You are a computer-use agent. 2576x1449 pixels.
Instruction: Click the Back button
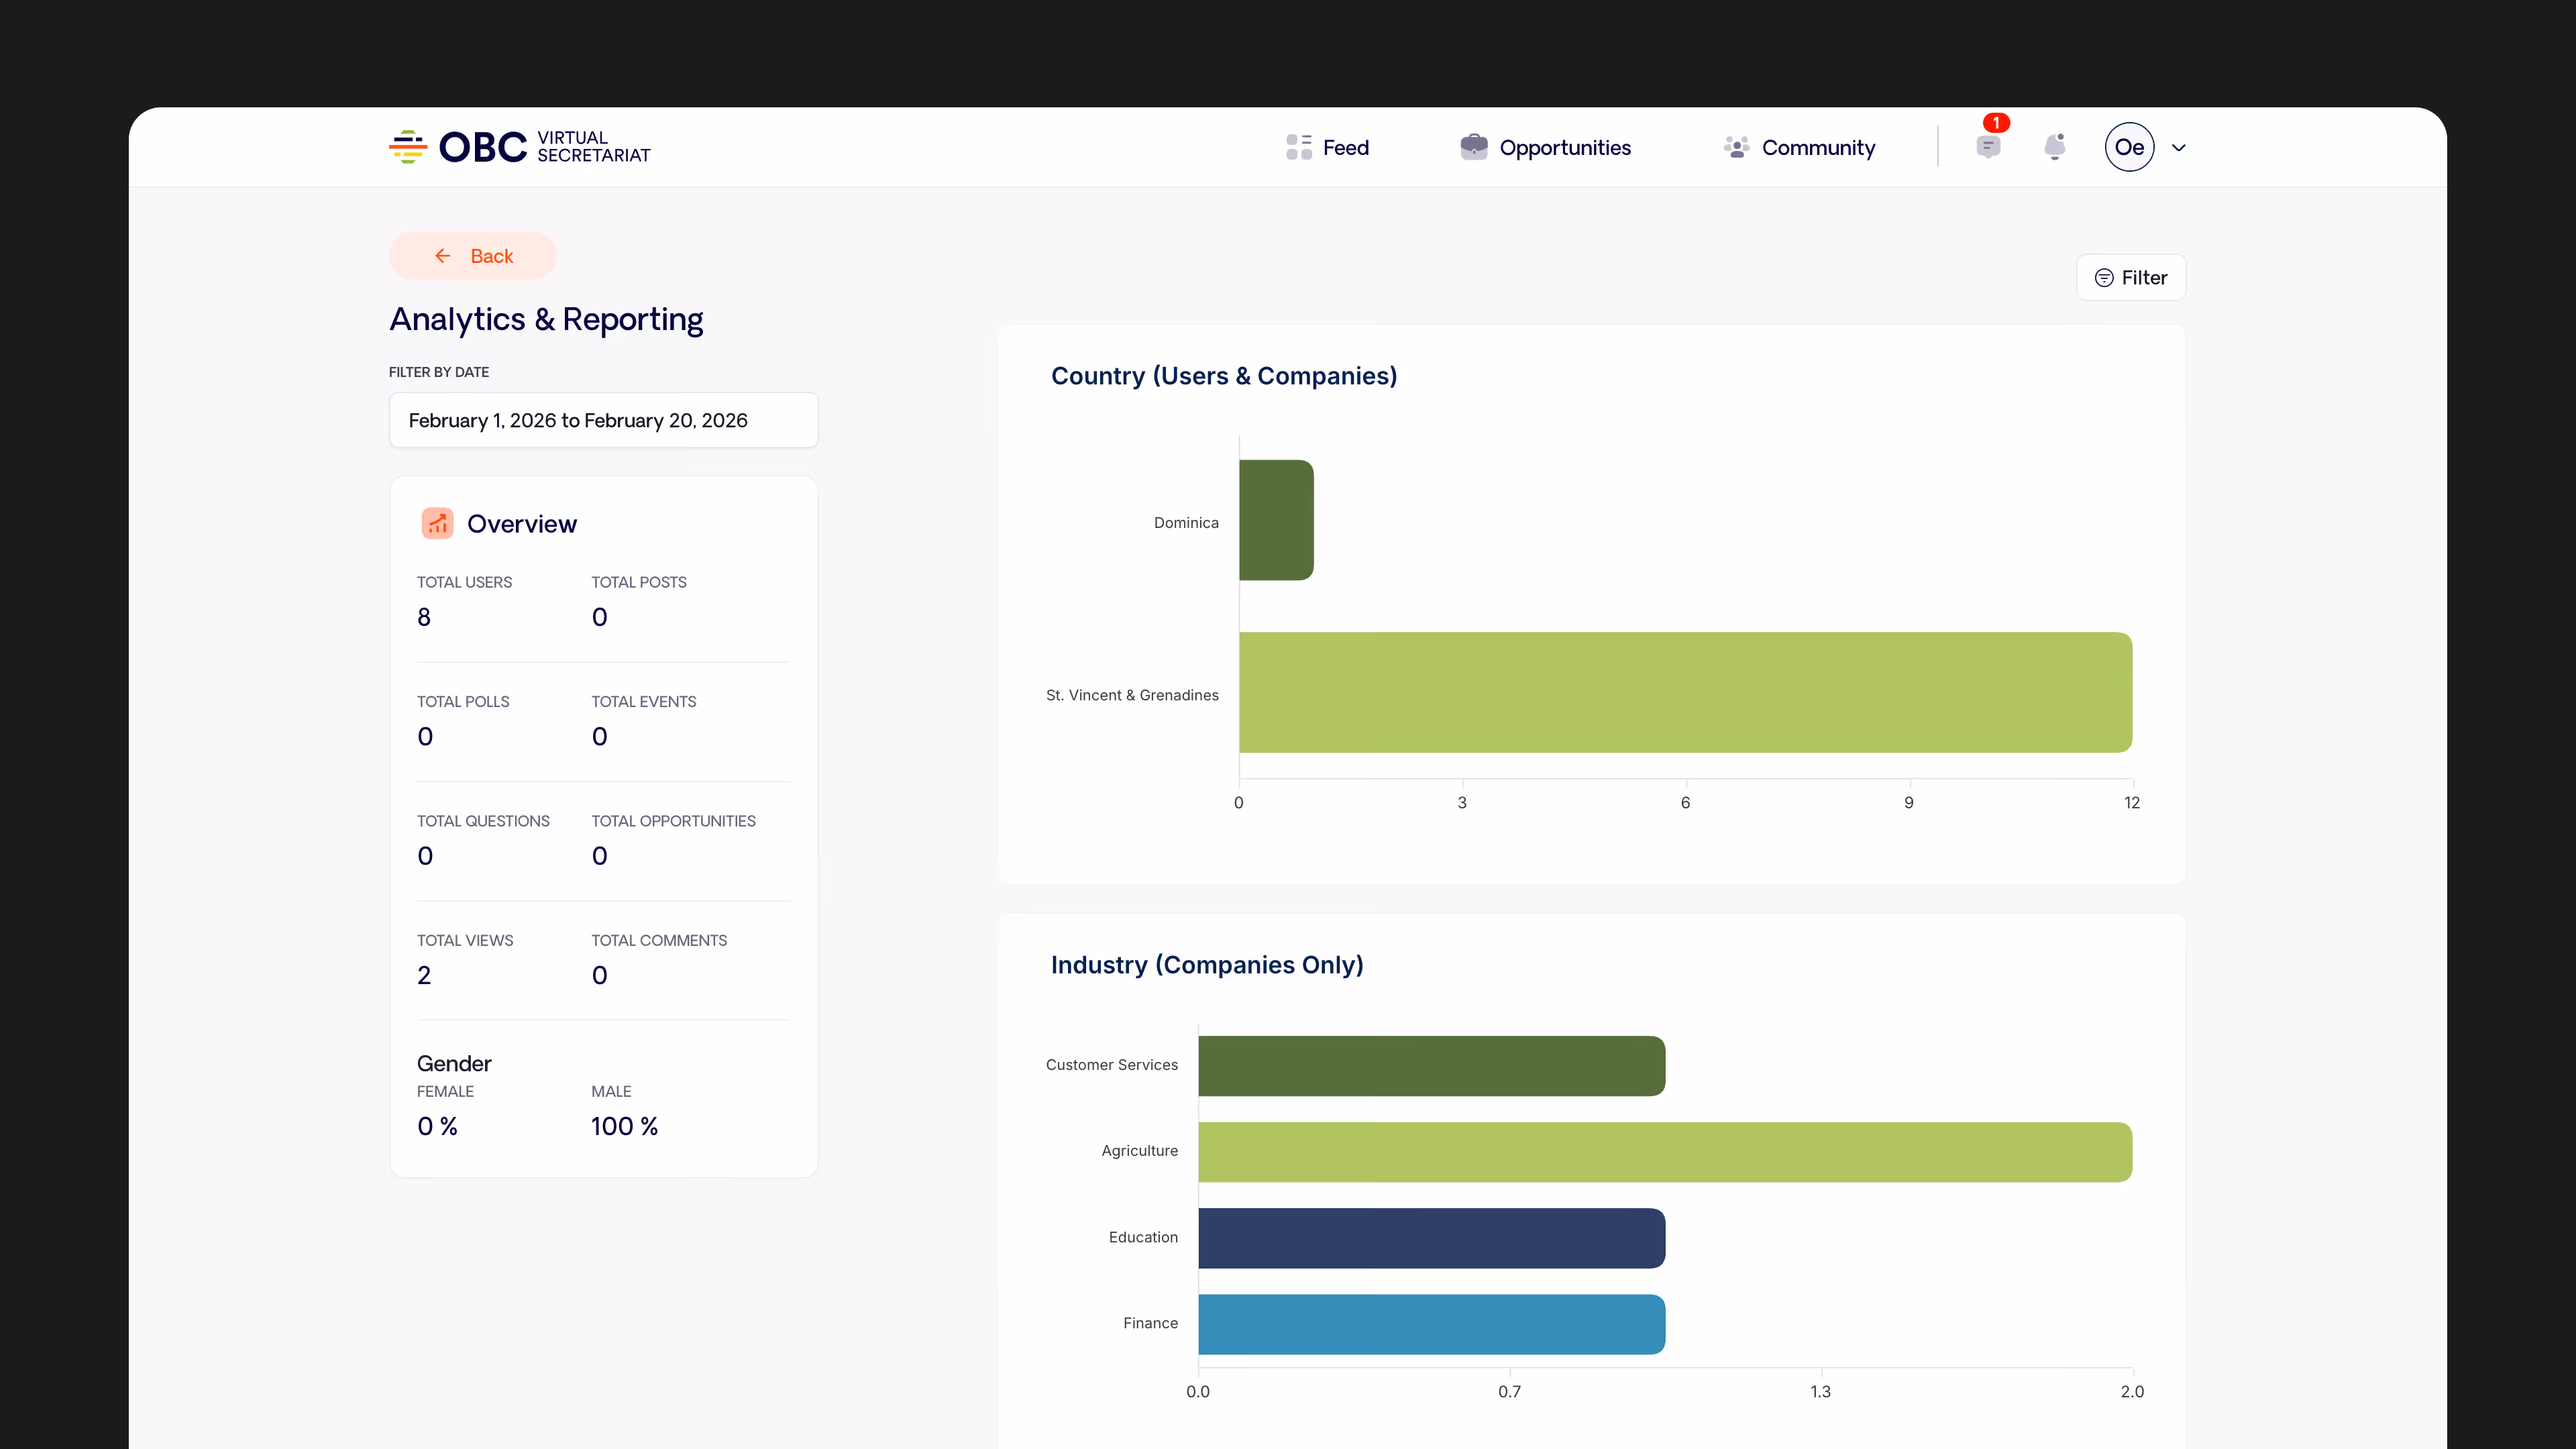[472, 256]
